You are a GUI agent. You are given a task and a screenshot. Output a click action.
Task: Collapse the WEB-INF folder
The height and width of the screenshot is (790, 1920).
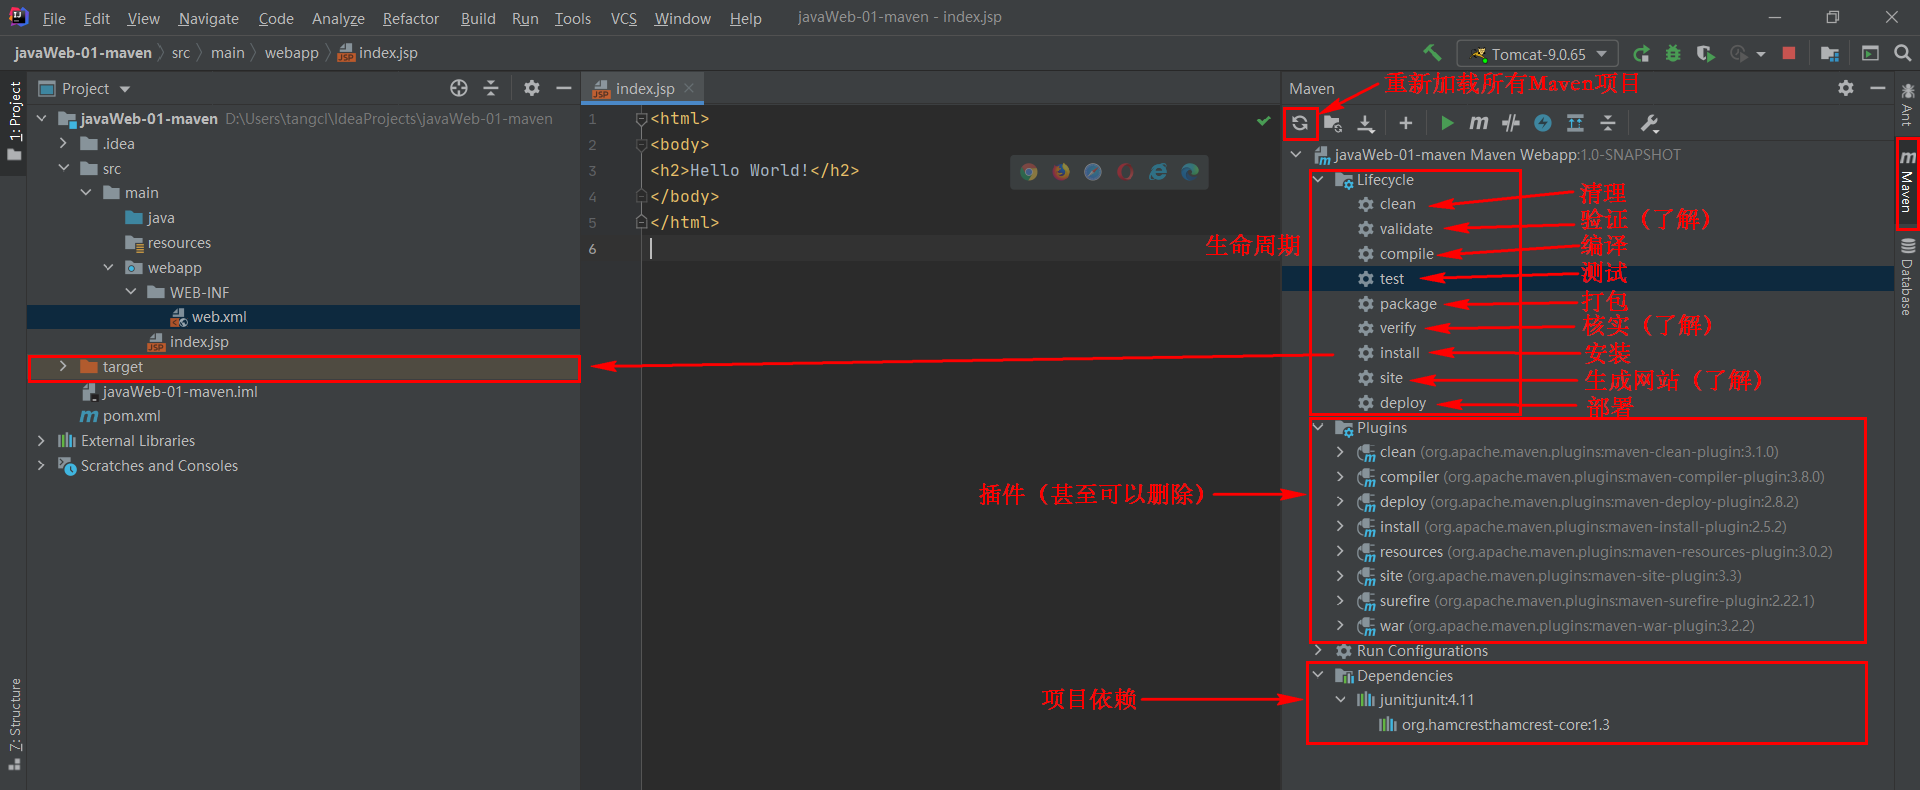point(131,292)
